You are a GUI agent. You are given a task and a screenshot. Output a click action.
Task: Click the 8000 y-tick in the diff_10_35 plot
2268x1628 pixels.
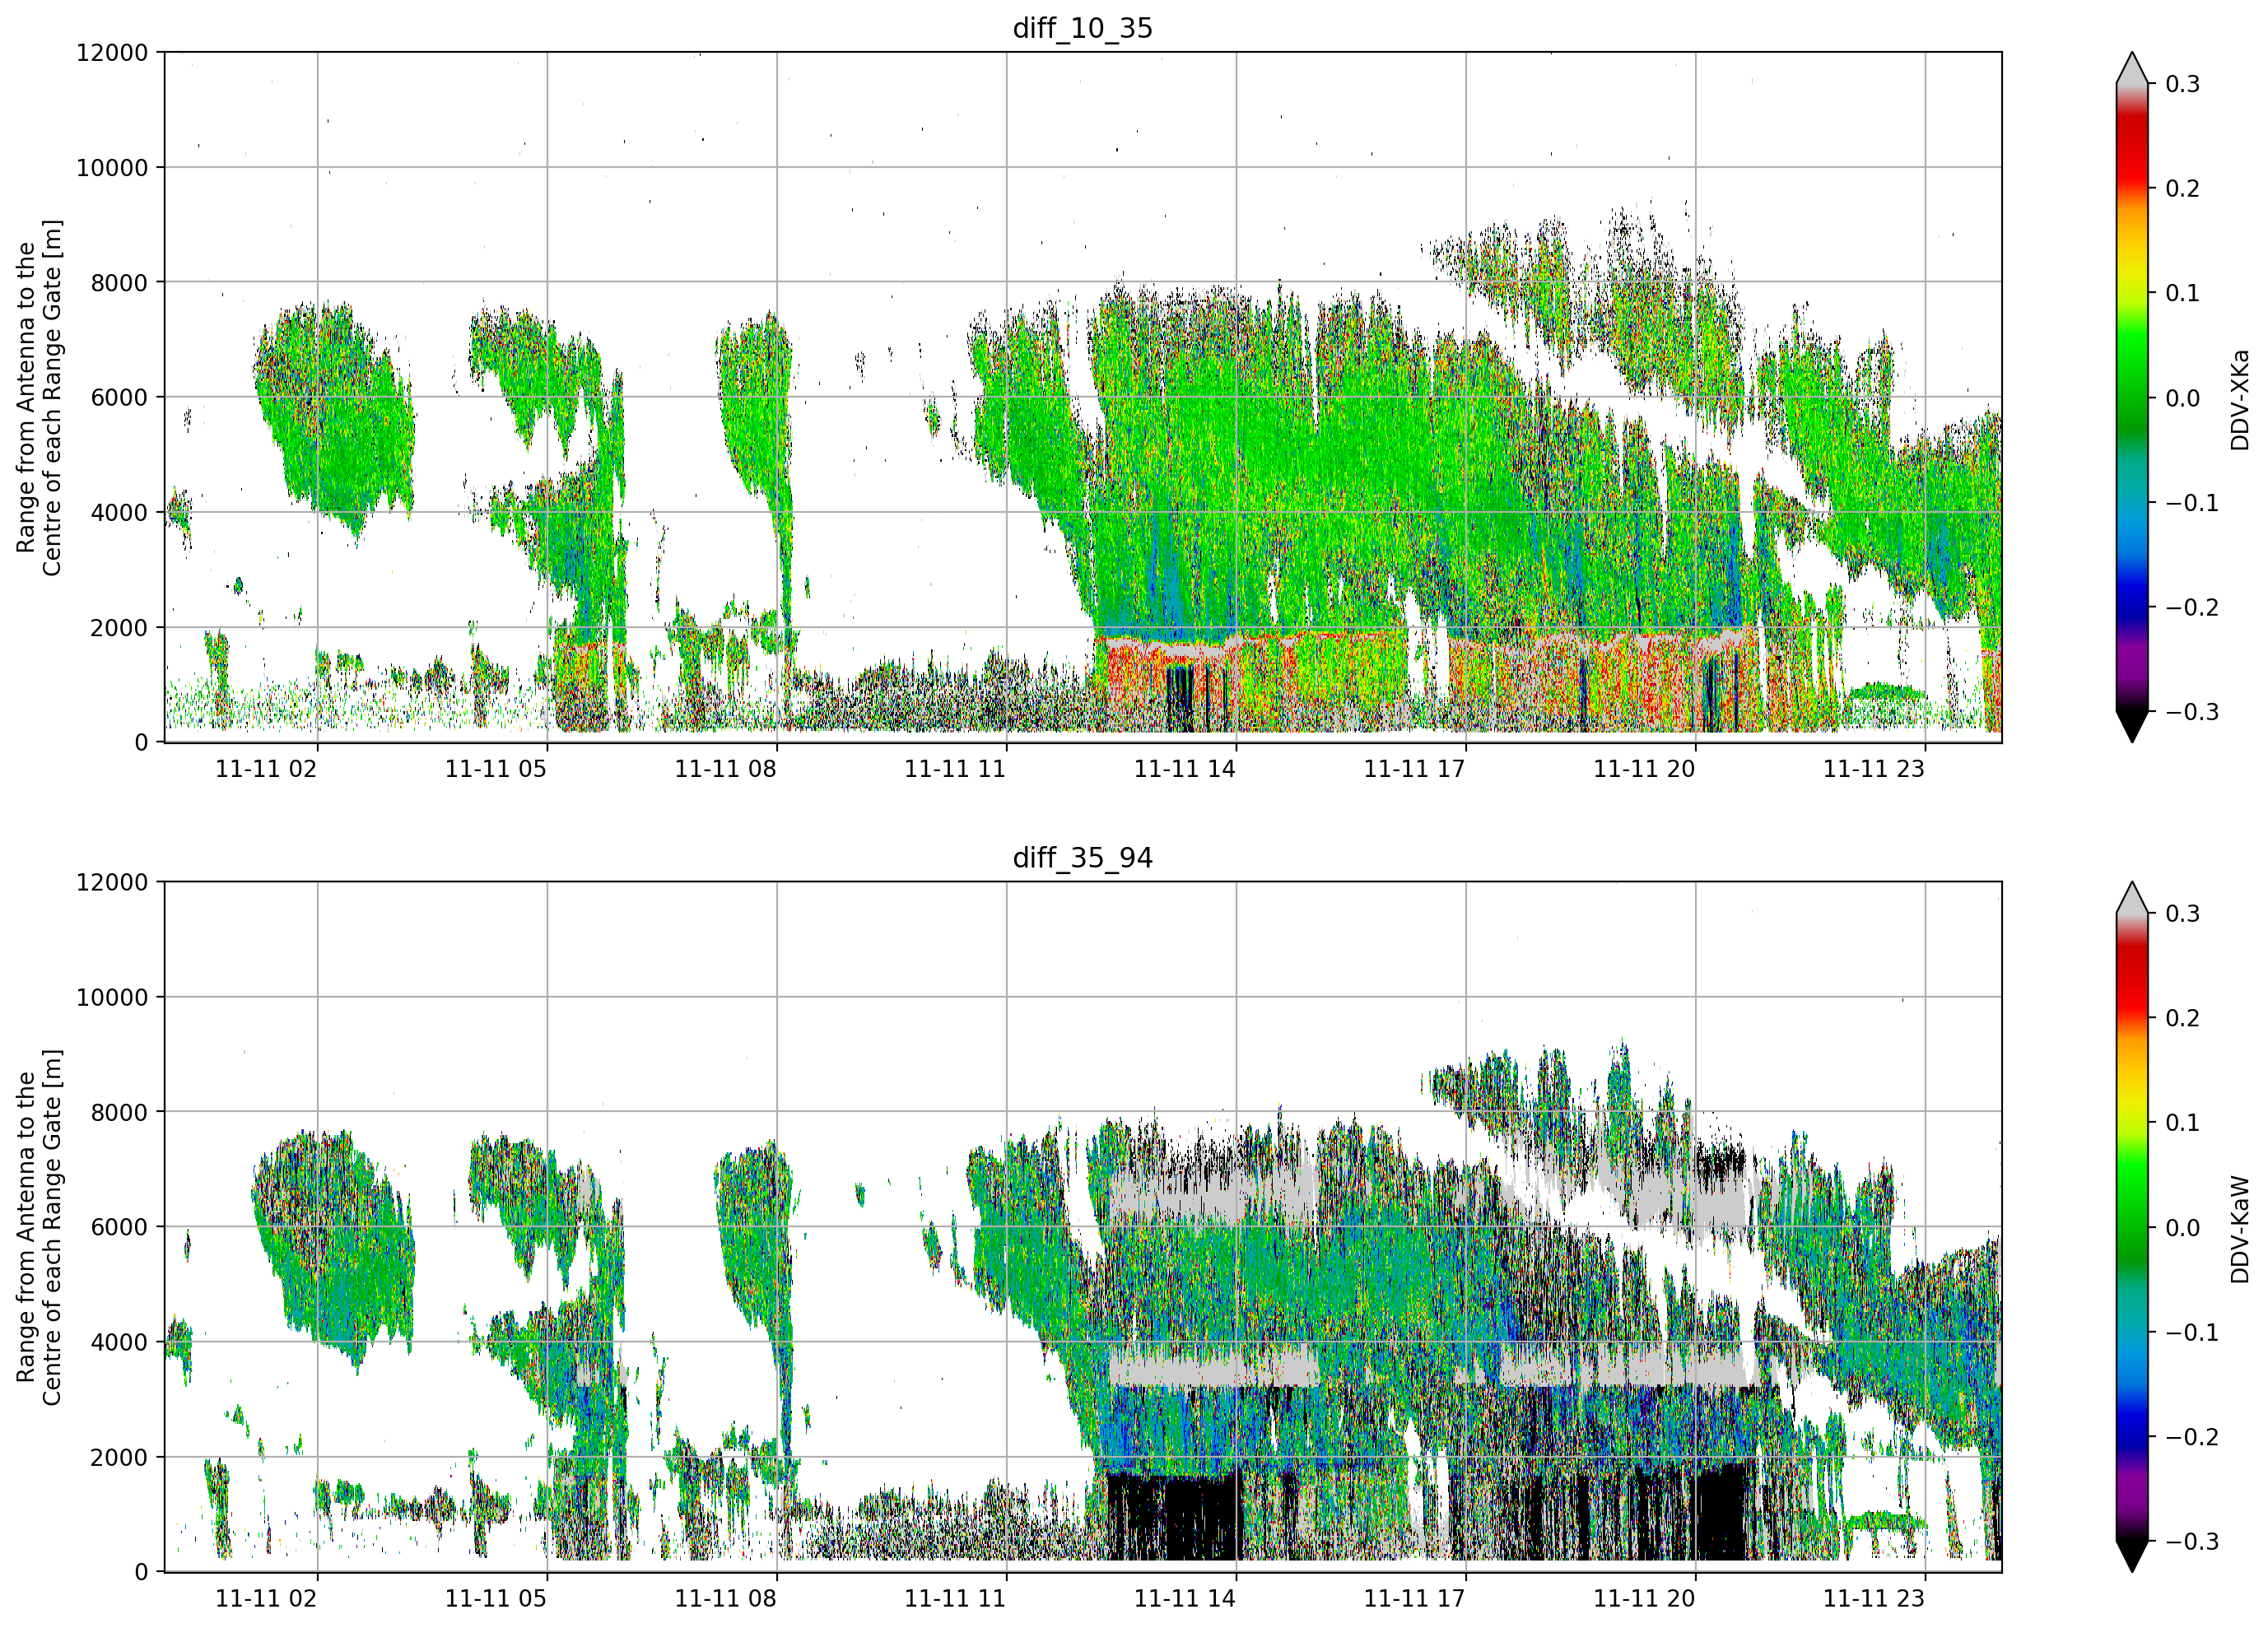pos(119,283)
